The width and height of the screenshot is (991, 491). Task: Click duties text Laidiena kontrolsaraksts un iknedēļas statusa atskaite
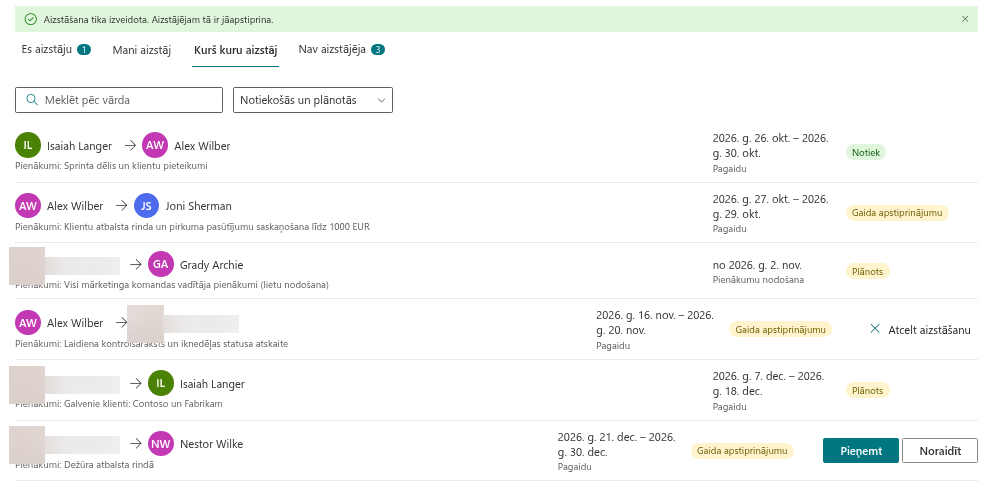(x=152, y=344)
